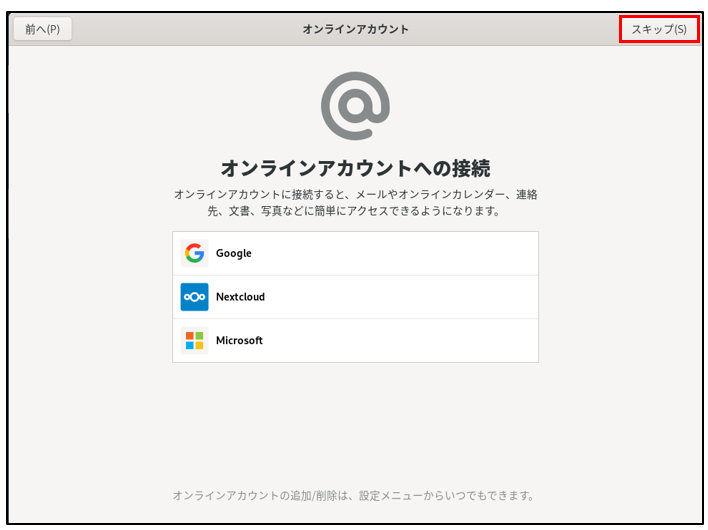This screenshot has height=530, width=708.
Task: Click the footer note about 設定メニュー
Action: tap(355, 495)
